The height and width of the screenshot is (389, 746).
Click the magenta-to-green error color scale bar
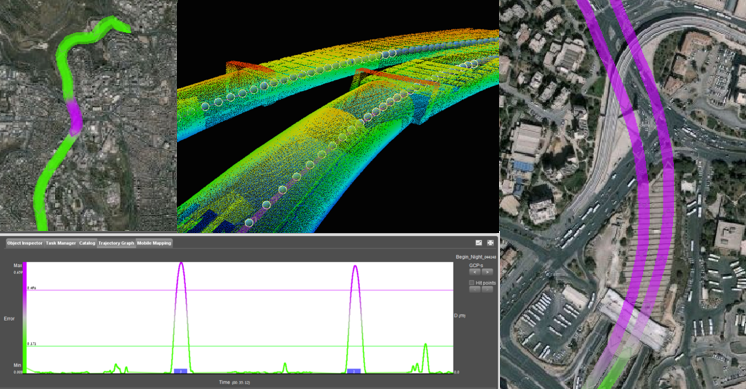coord(25,318)
